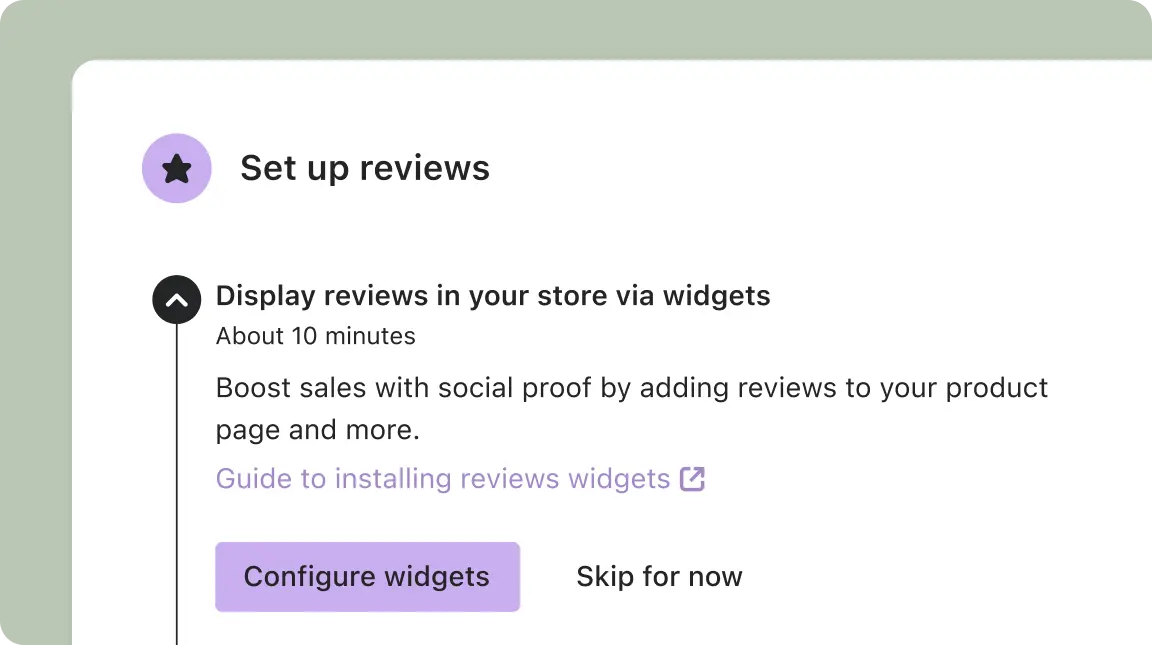Select the star inside the lavender circle
This screenshot has width=1152, height=645.
click(177, 168)
